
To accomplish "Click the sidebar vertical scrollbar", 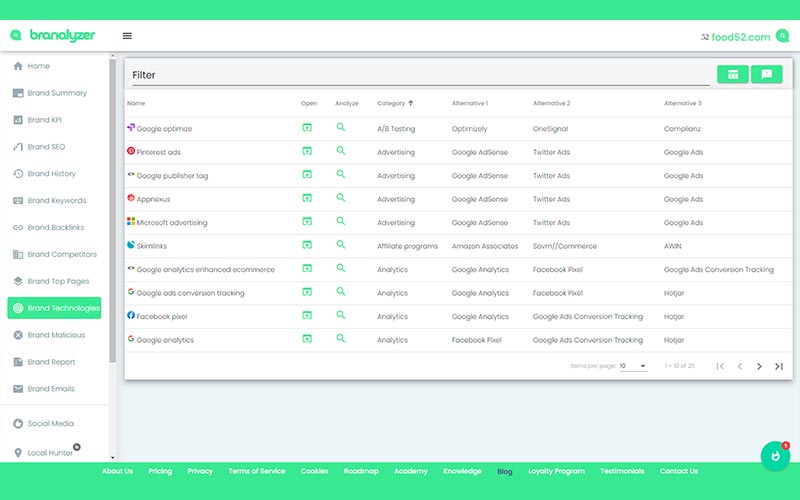I will pos(113,210).
